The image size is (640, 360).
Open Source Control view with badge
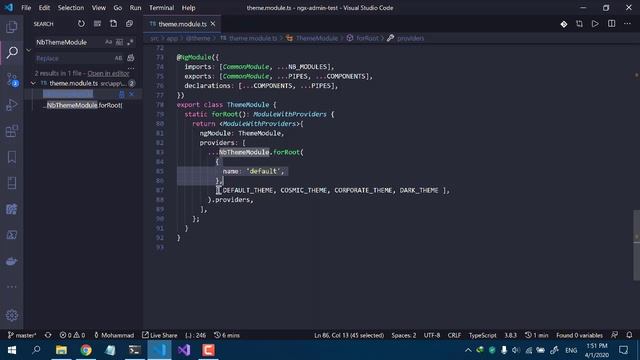coord(12,79)
